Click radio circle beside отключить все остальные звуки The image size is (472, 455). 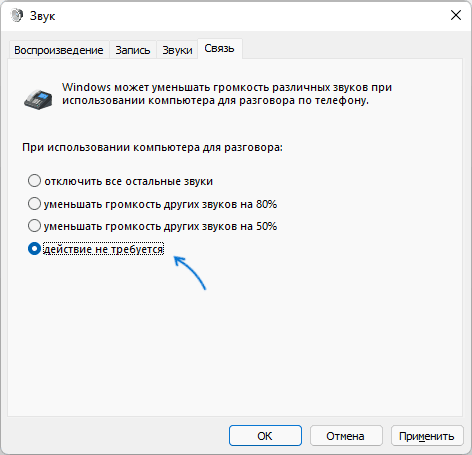click(34, 181)
